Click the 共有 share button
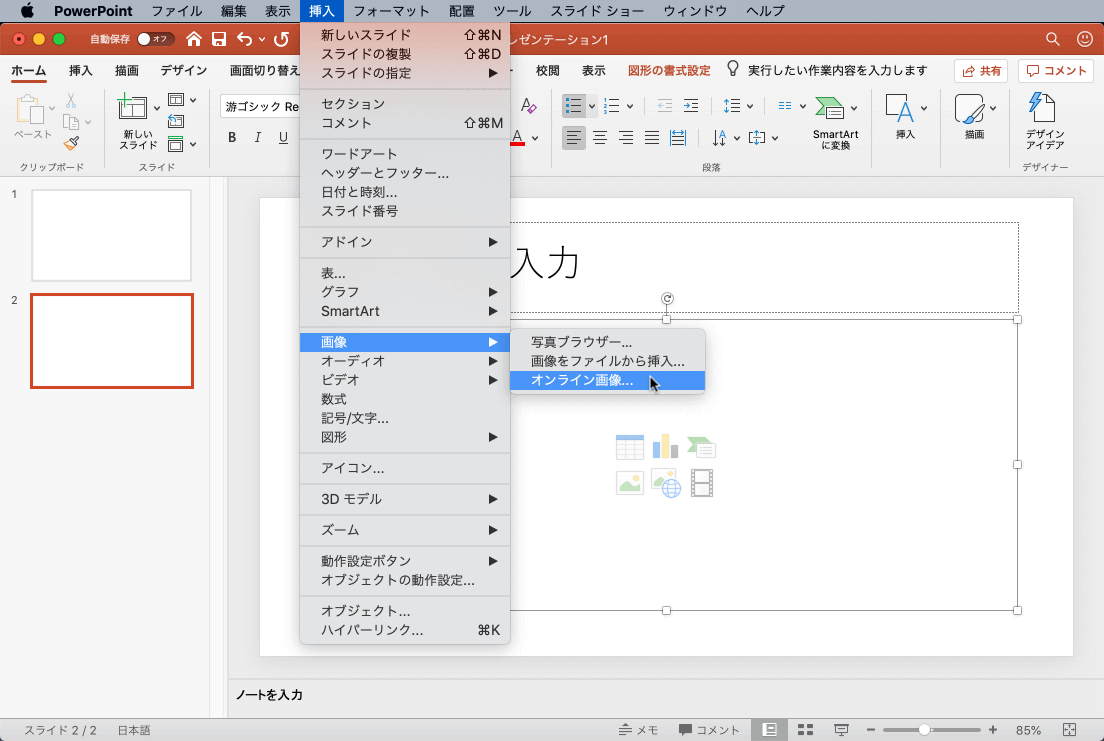This screenshot has height=741, width=1104. pos(981,70)
